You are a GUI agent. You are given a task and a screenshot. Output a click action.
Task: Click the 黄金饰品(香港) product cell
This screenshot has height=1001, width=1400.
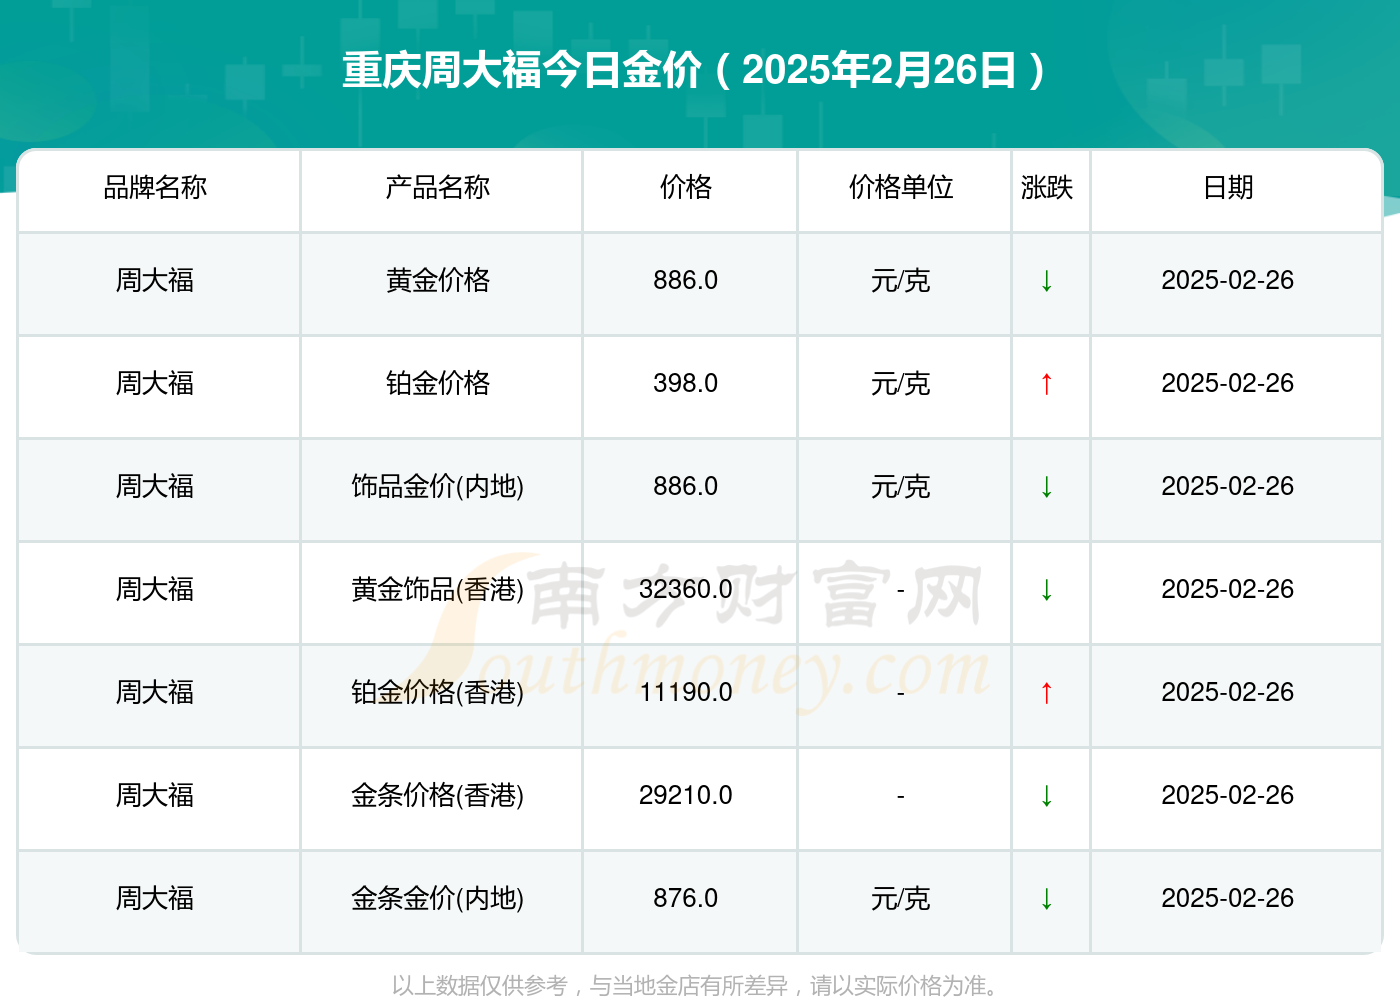pyautogui.click(x=438, y=590)
